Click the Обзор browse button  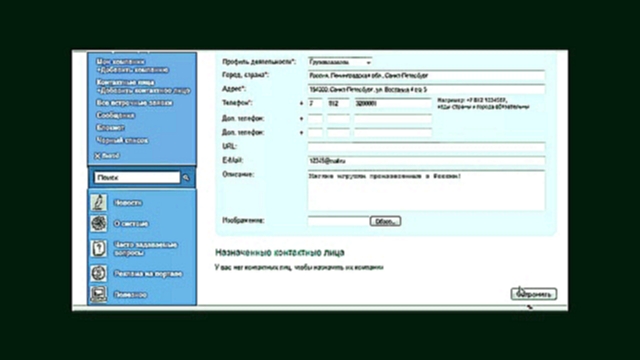(x=385, y=221)
